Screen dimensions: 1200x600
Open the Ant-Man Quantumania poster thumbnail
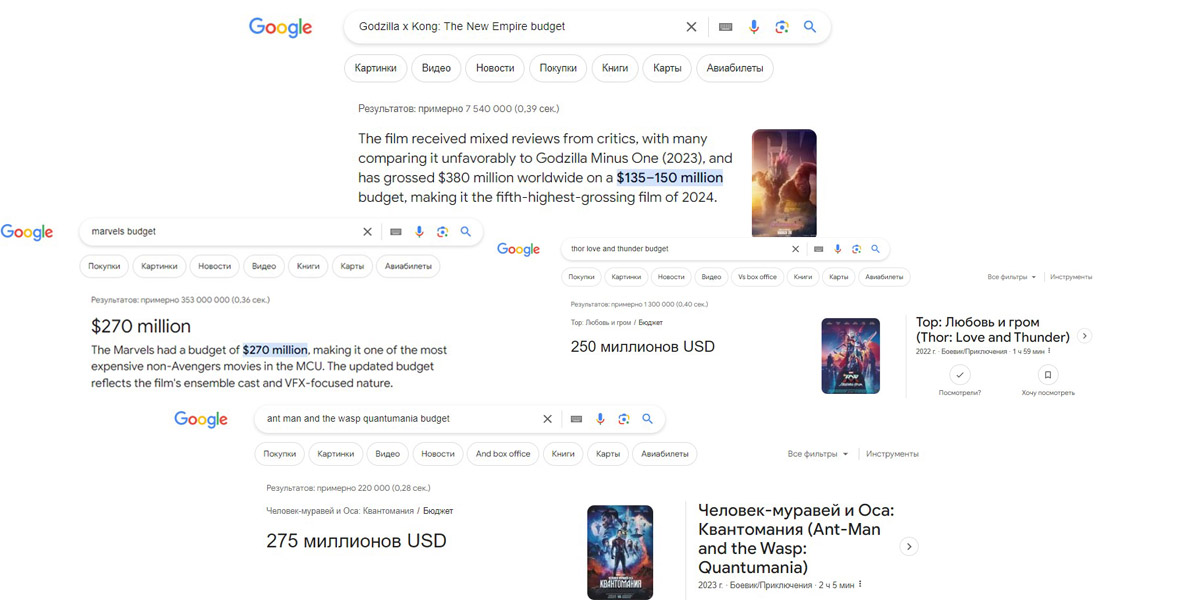620,552
